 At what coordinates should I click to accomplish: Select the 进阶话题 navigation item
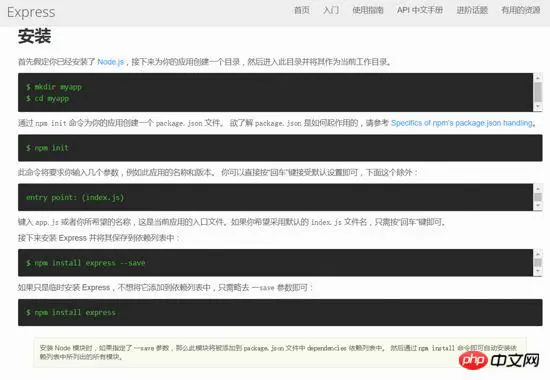click(x=472, y=10)
